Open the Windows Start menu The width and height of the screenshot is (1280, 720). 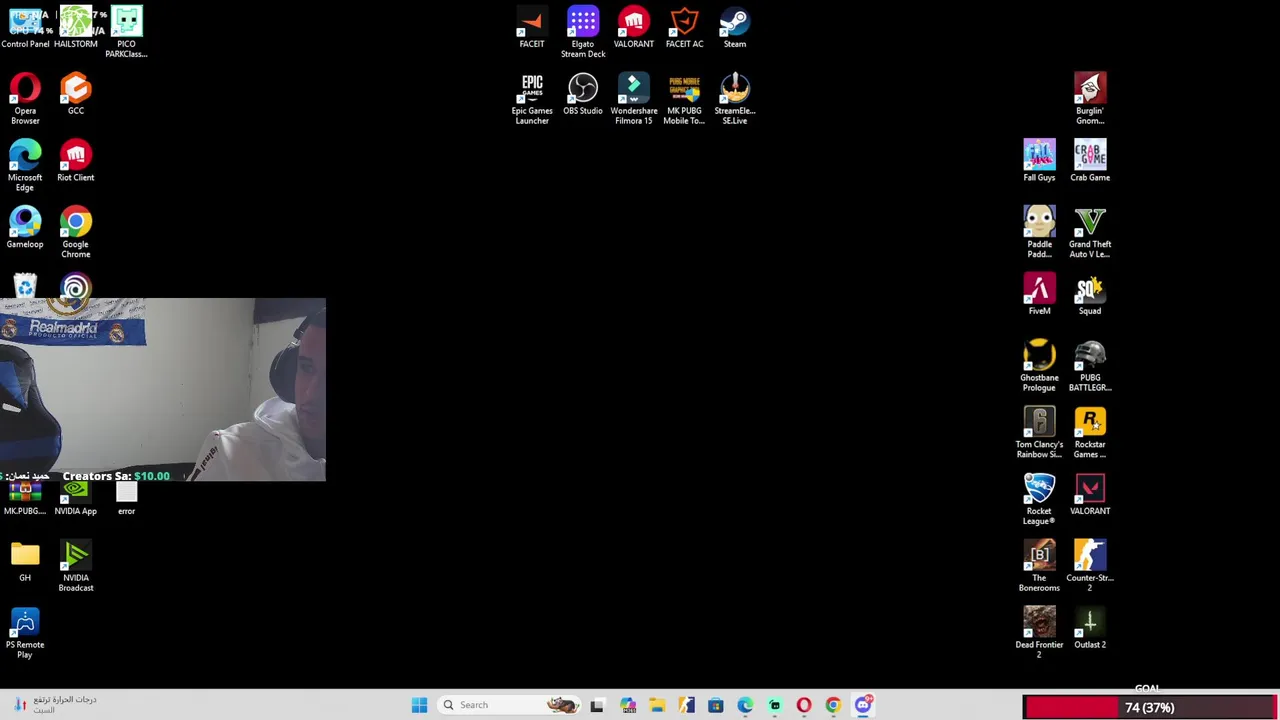[419, 705]
